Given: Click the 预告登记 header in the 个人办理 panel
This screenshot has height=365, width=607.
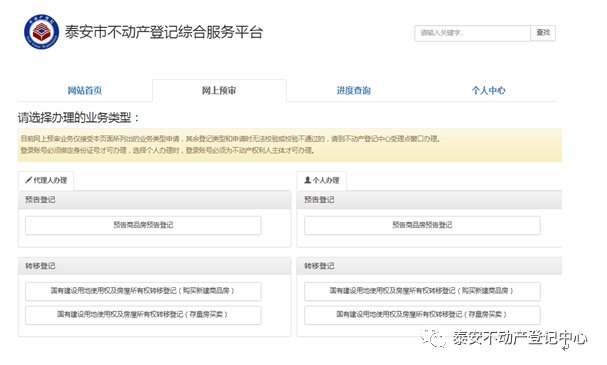Looking at the screenshot, I should 429,200.
